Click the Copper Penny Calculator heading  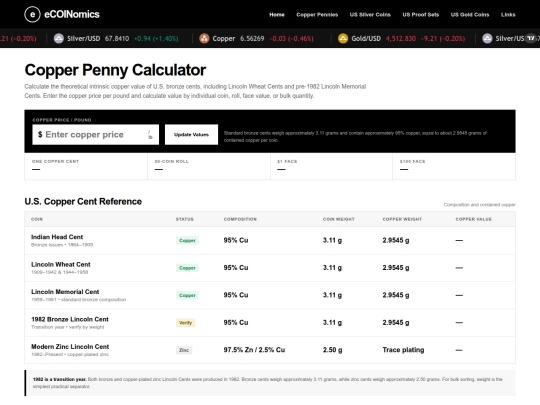[115, 70]
